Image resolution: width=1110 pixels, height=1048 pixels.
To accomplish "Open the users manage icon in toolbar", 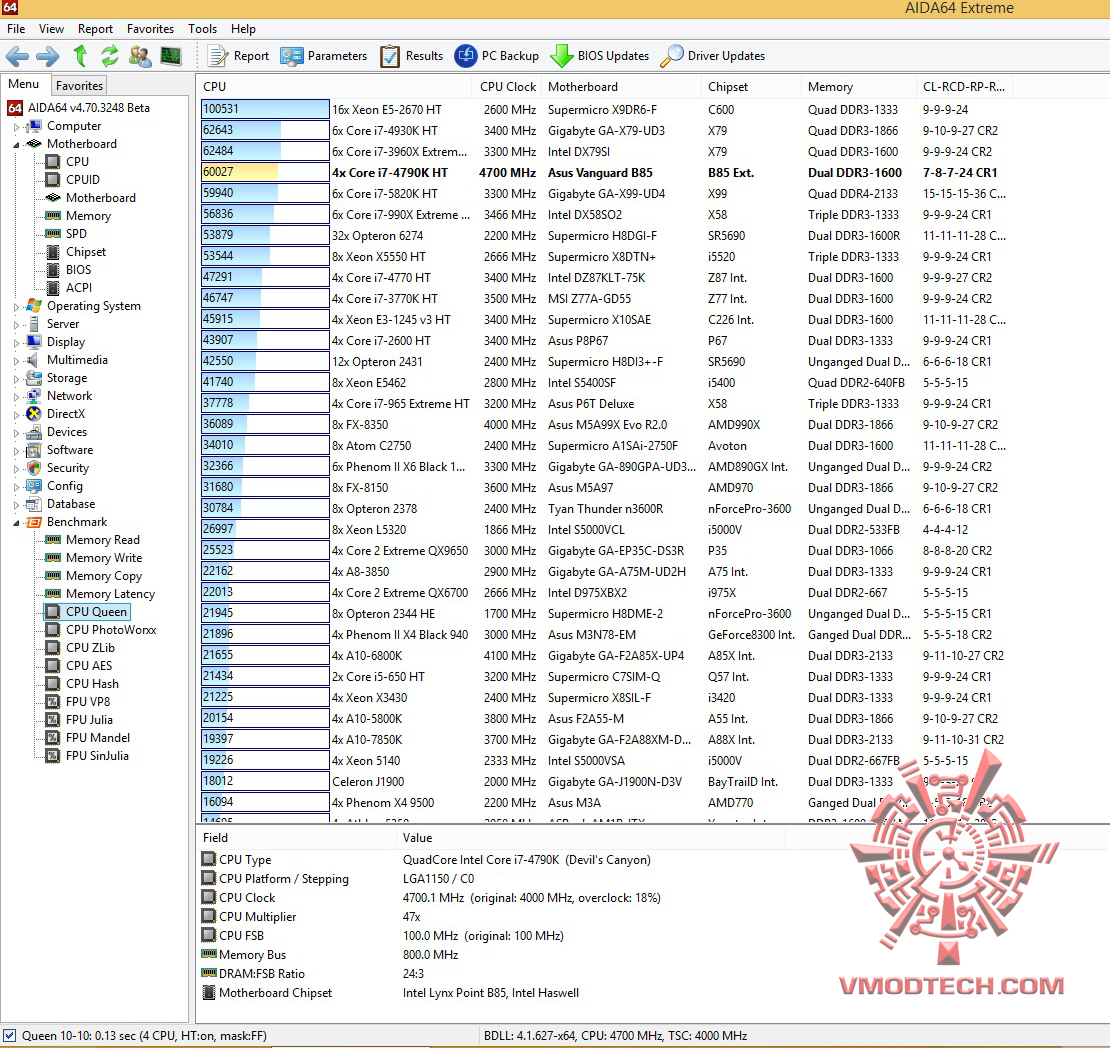I will (x=140, y=56).
